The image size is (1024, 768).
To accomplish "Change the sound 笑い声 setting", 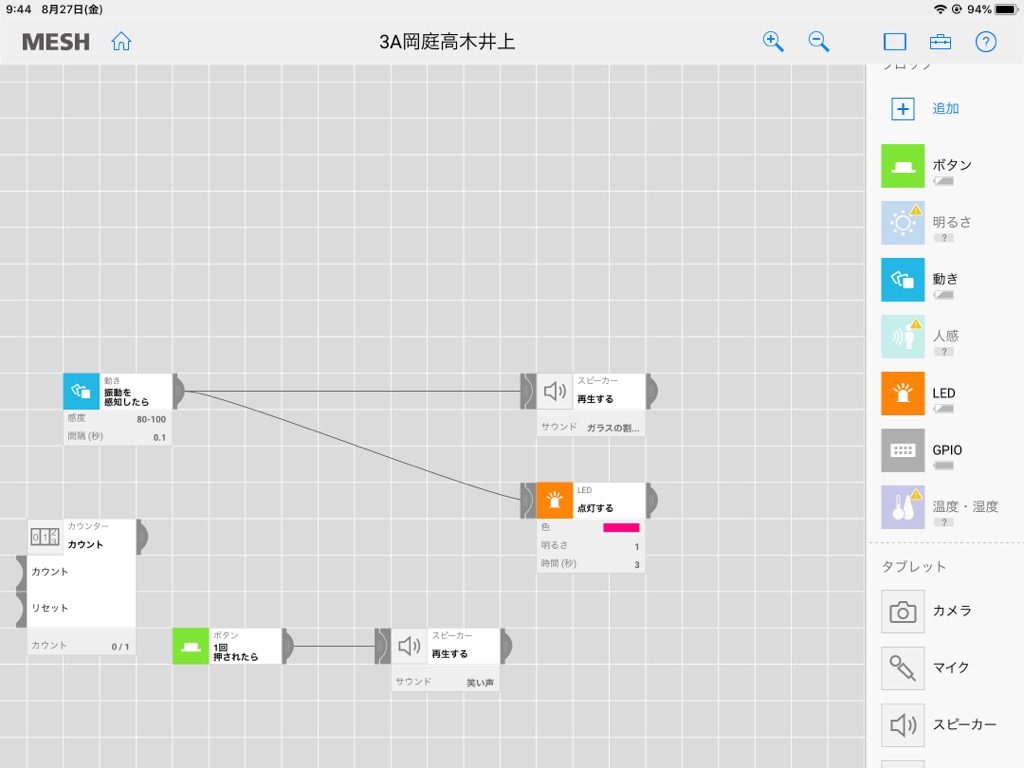I will coord(480,682).
